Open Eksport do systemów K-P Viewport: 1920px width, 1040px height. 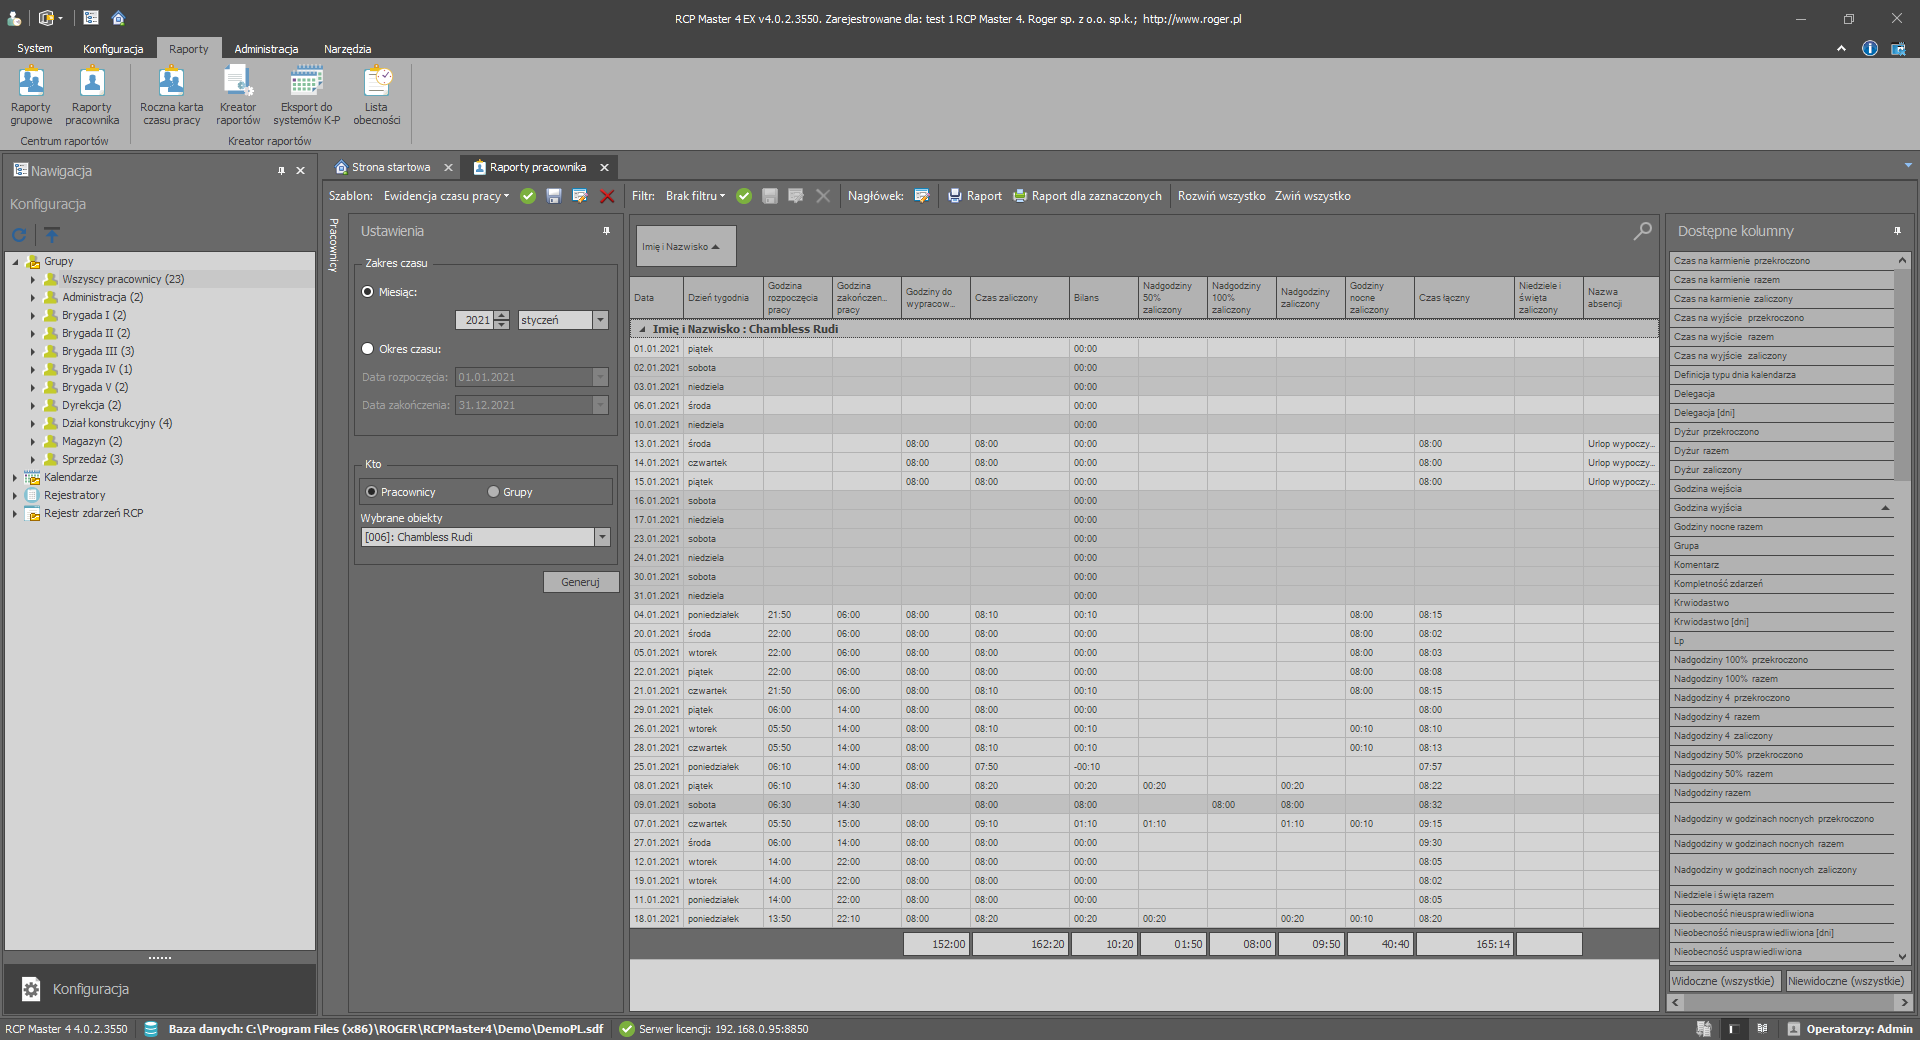306,96
